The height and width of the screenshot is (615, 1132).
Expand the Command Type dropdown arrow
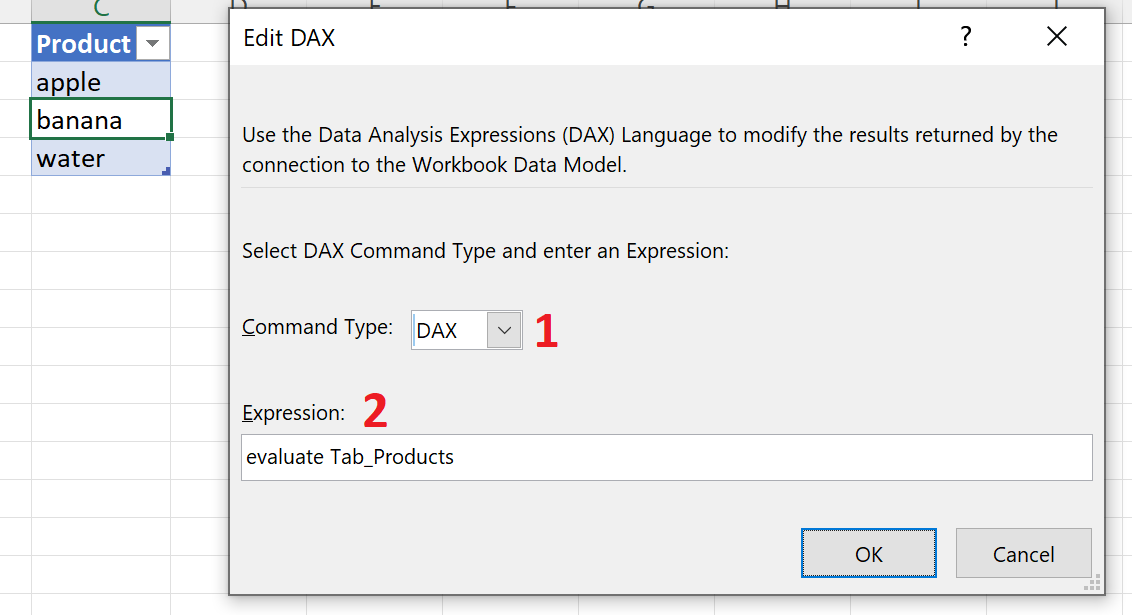(x=504, y=330)
